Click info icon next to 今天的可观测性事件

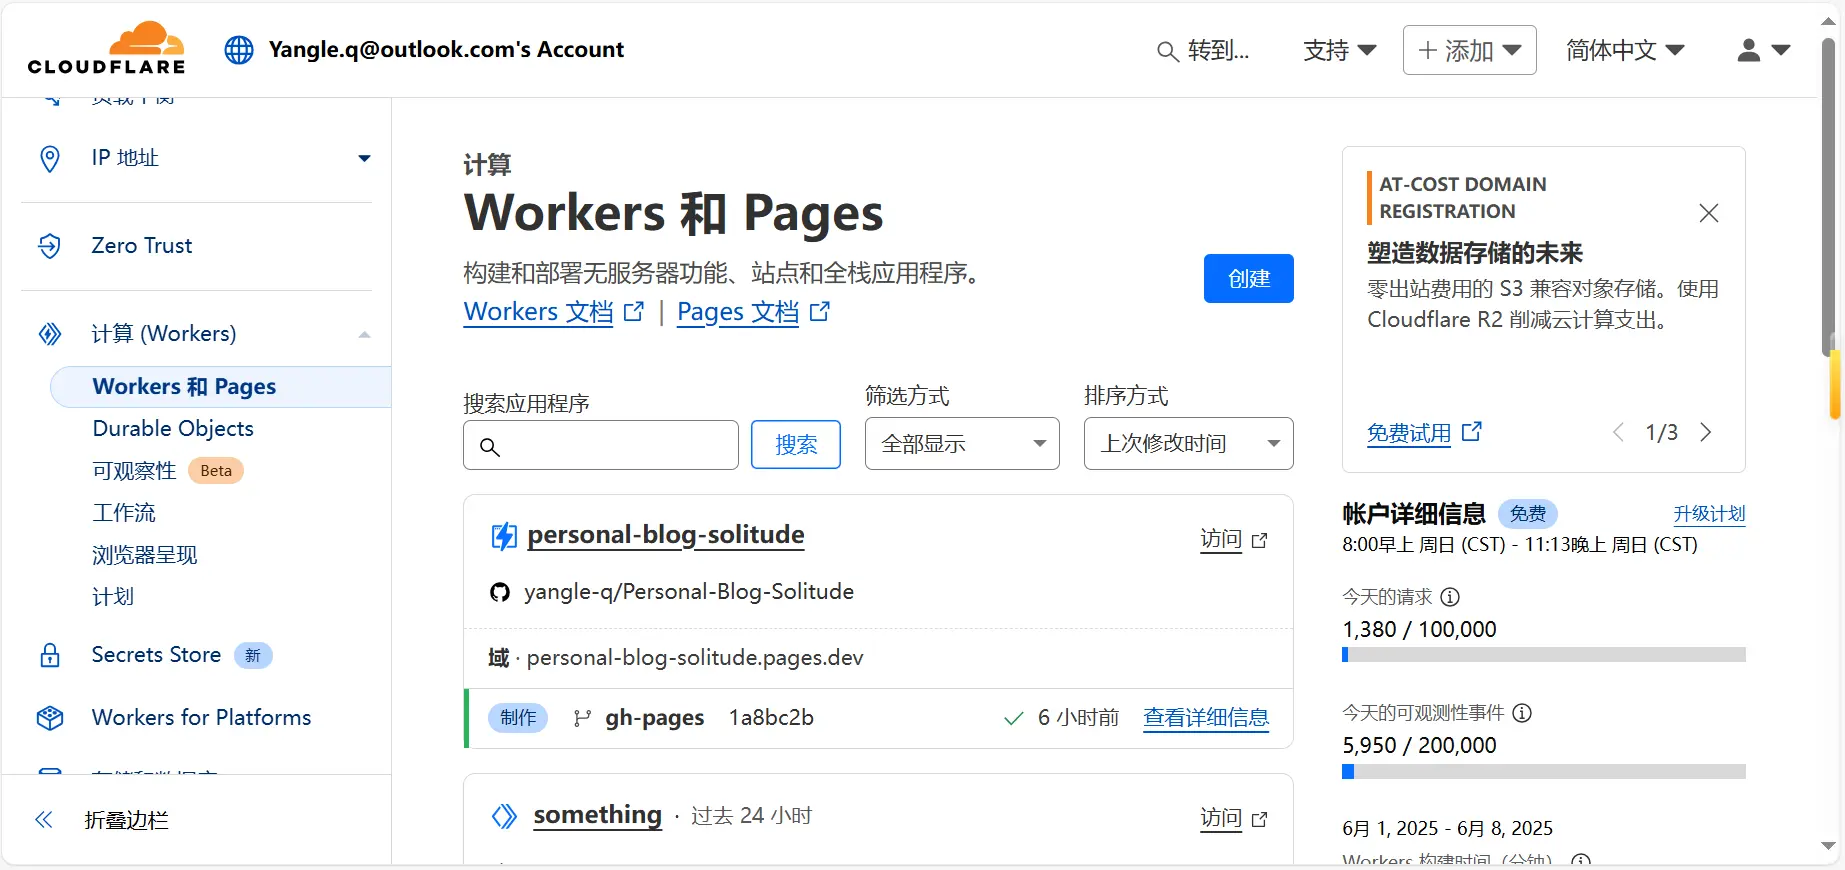[x=1522, y=713]
